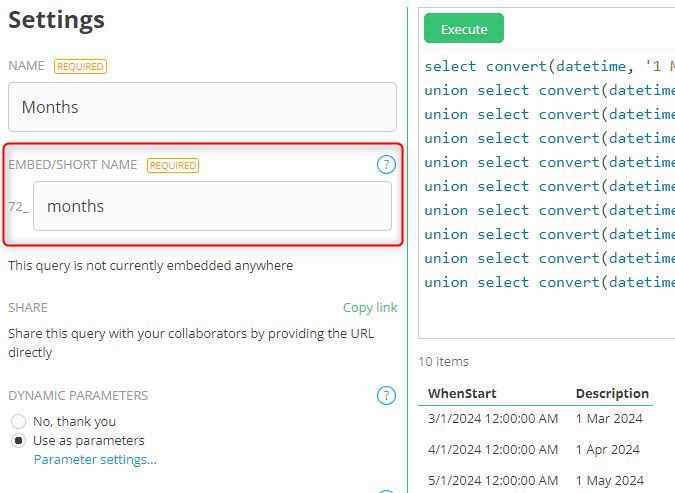Select the "1 Apr 2024" description cell
The width and height of the screenshot is (675, 493).
coord(608,449)
